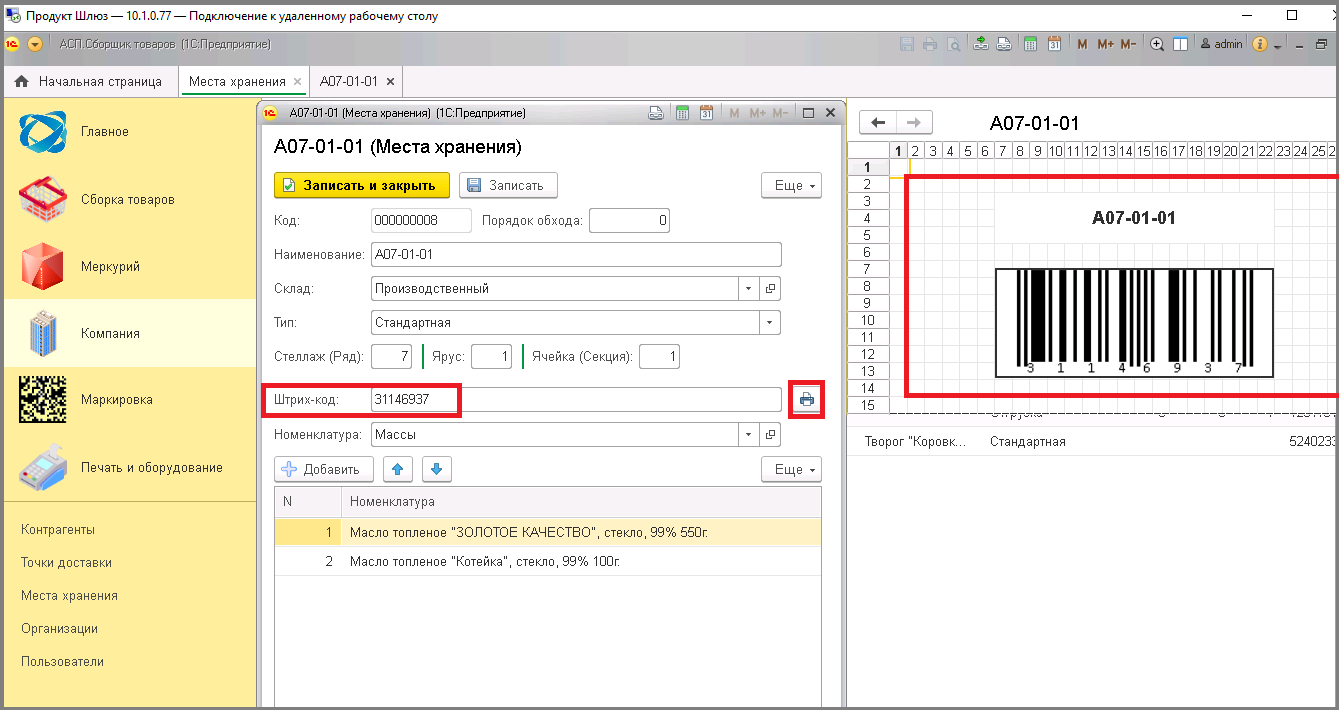The height and width of the screenshot is (710, 1339).
Task: Click Записать и закрыть button
Action: click(x=362, y=185)
